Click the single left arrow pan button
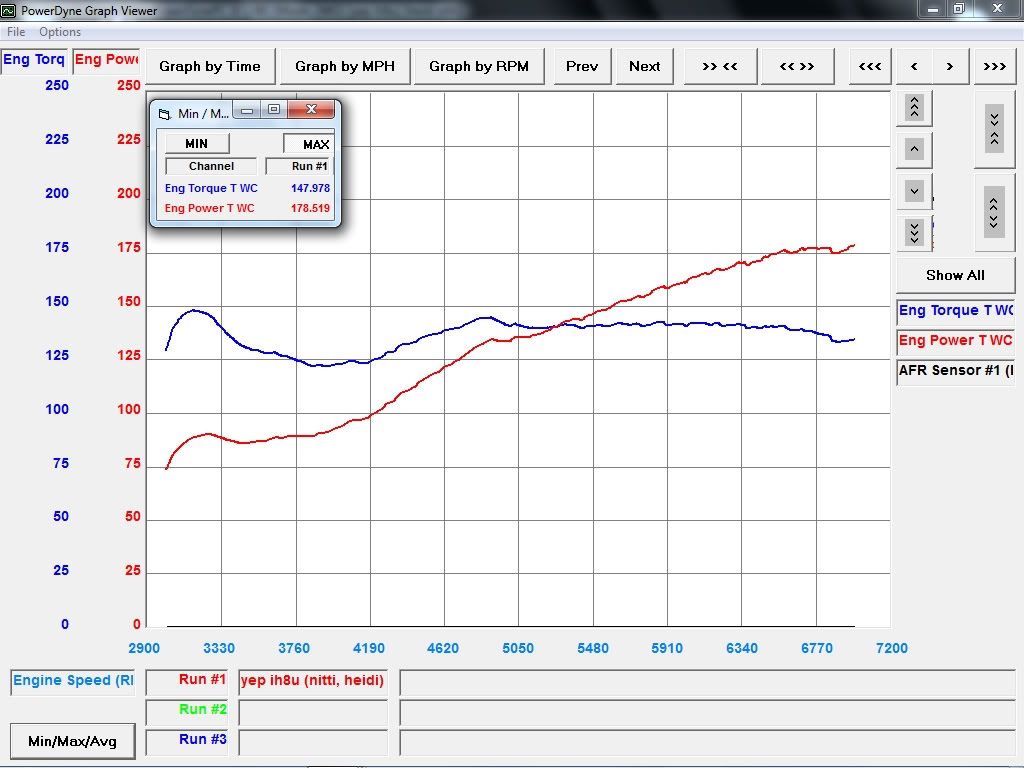 point(914,67)
